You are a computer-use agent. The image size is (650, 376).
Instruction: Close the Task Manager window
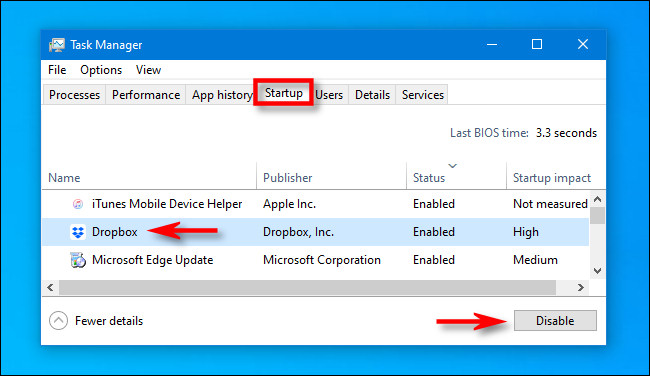coord(583,44)
